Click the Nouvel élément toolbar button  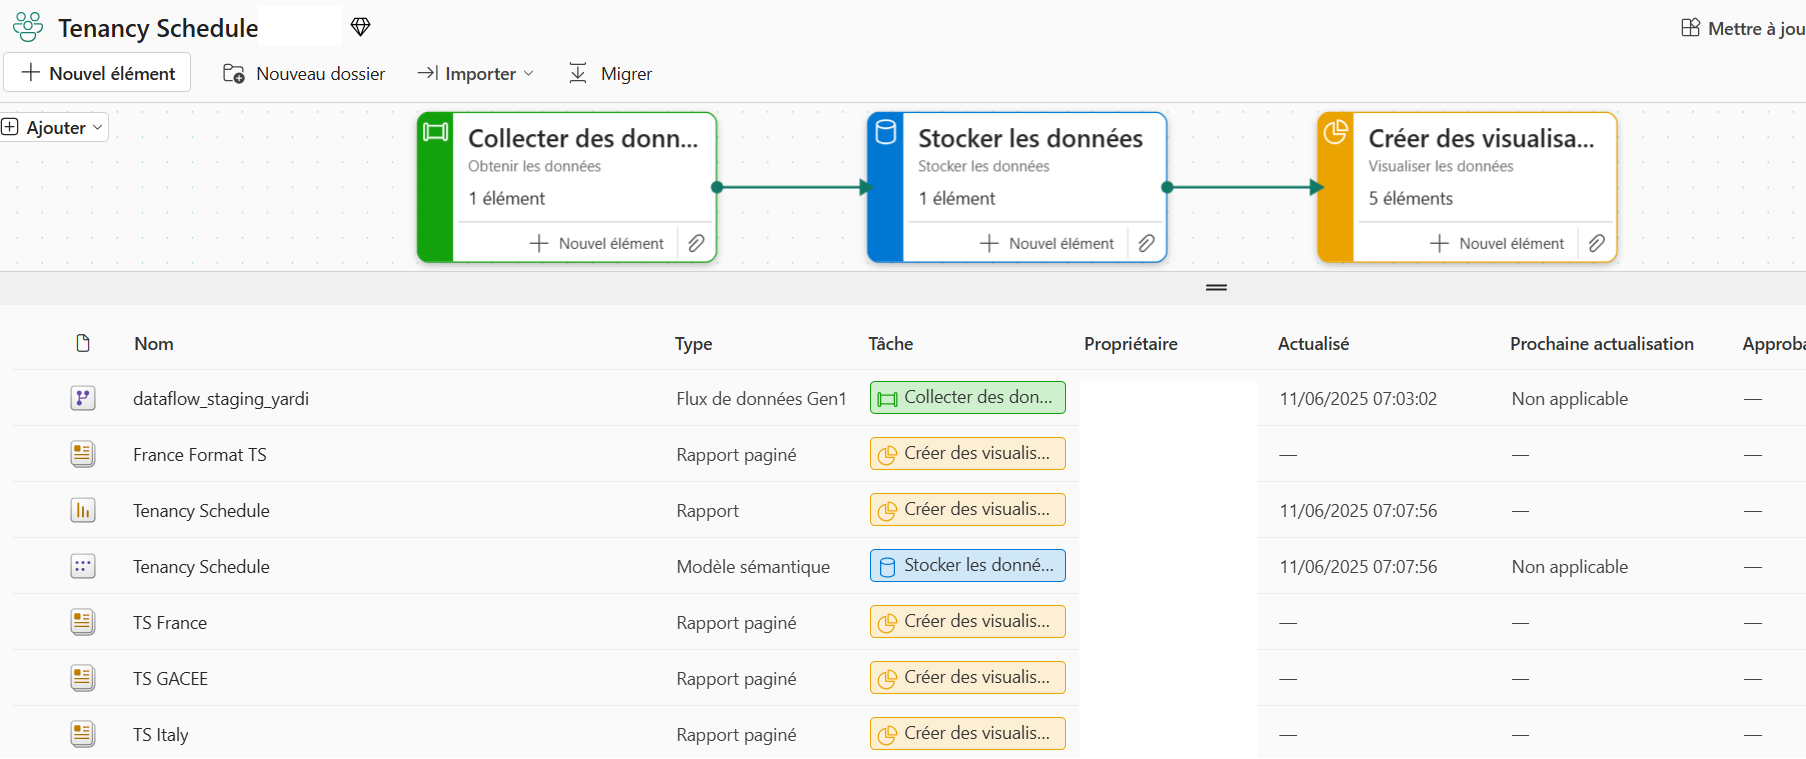click(98, 73)
